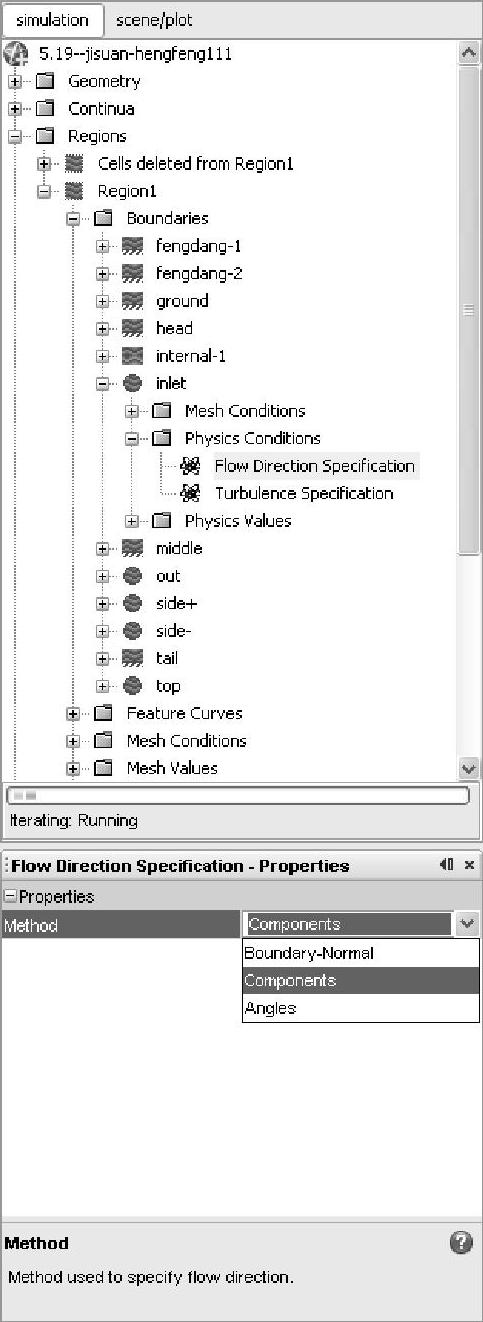
Task: Select the Mesh Values tree item
Action: click(x=172, y=768)
